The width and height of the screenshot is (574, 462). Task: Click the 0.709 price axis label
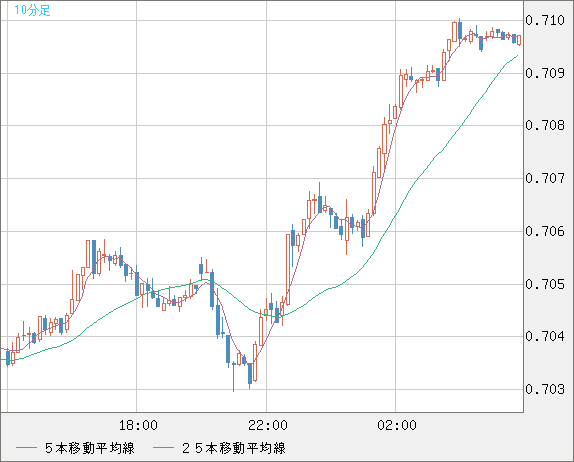point(545,73)
